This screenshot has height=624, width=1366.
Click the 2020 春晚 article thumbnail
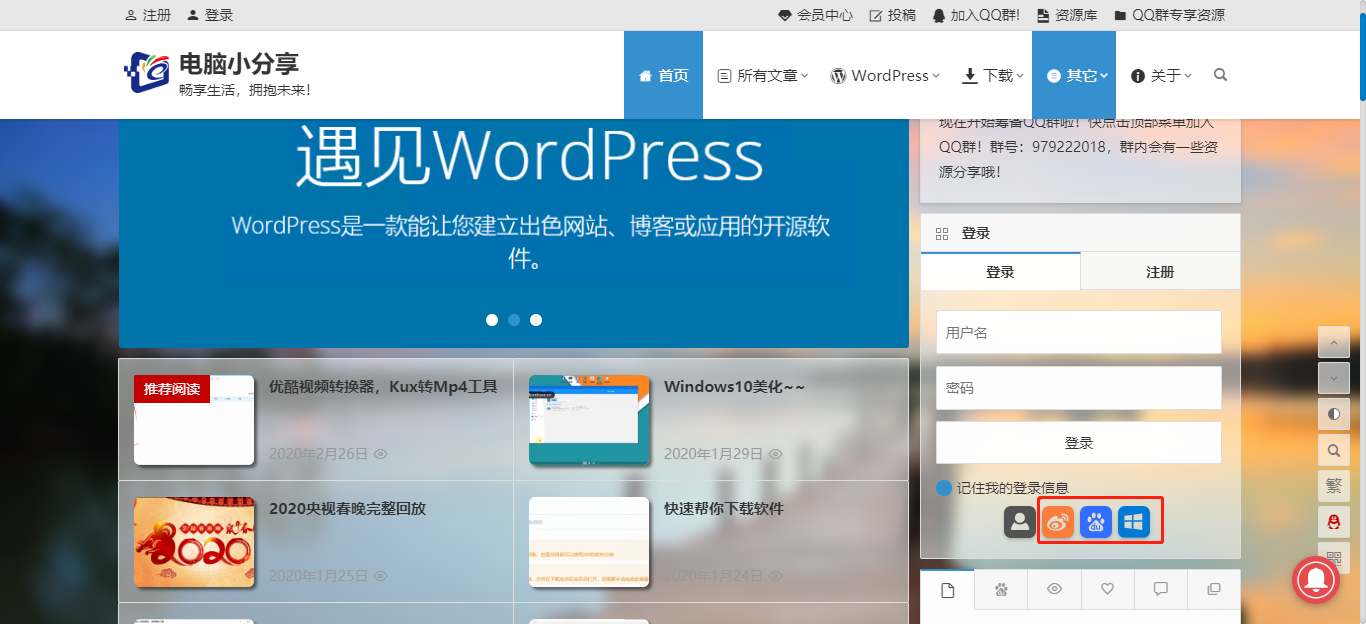coord(194,542)
